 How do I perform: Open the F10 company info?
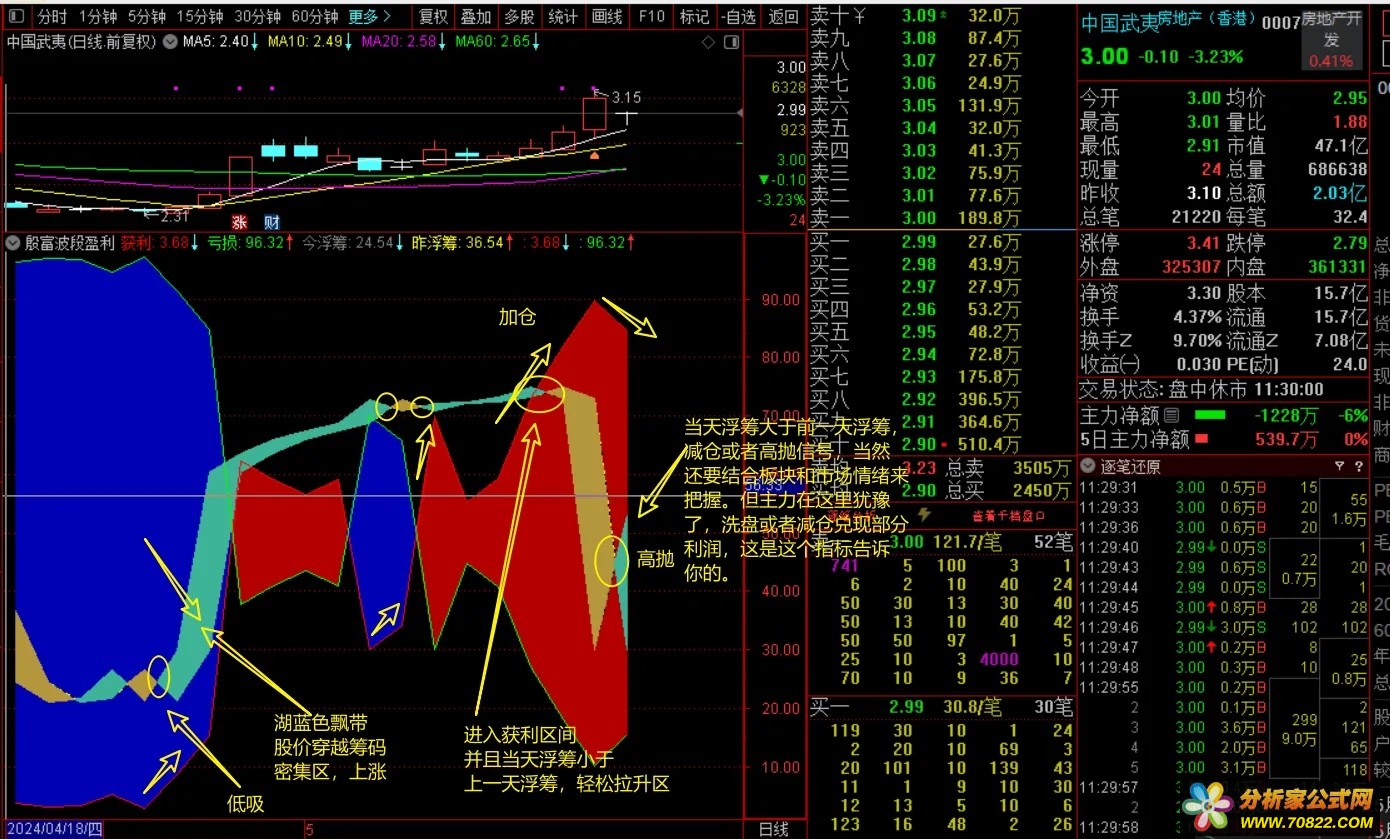[x=651, y=16]
